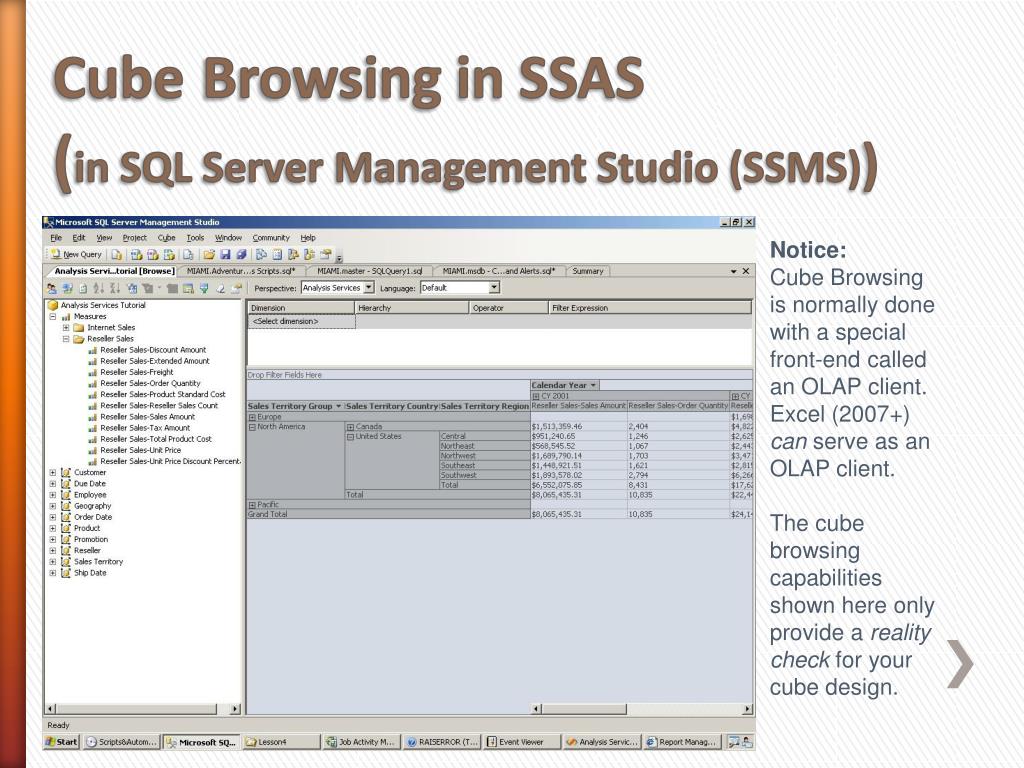Click the pivot grid's horizontal scrollbar
Viewport: 1024px width, 768px height.
pyautogui.click(x=642, y=709)
